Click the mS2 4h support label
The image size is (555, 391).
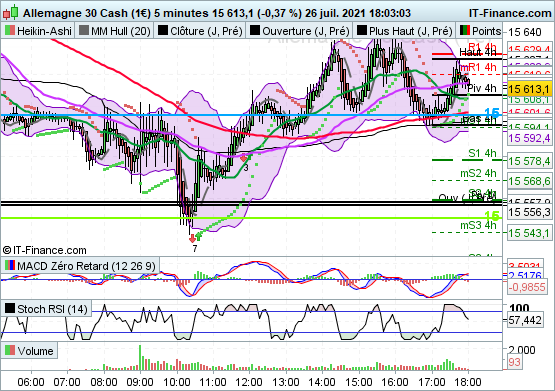pyautogui.click(x=478, y=173)
